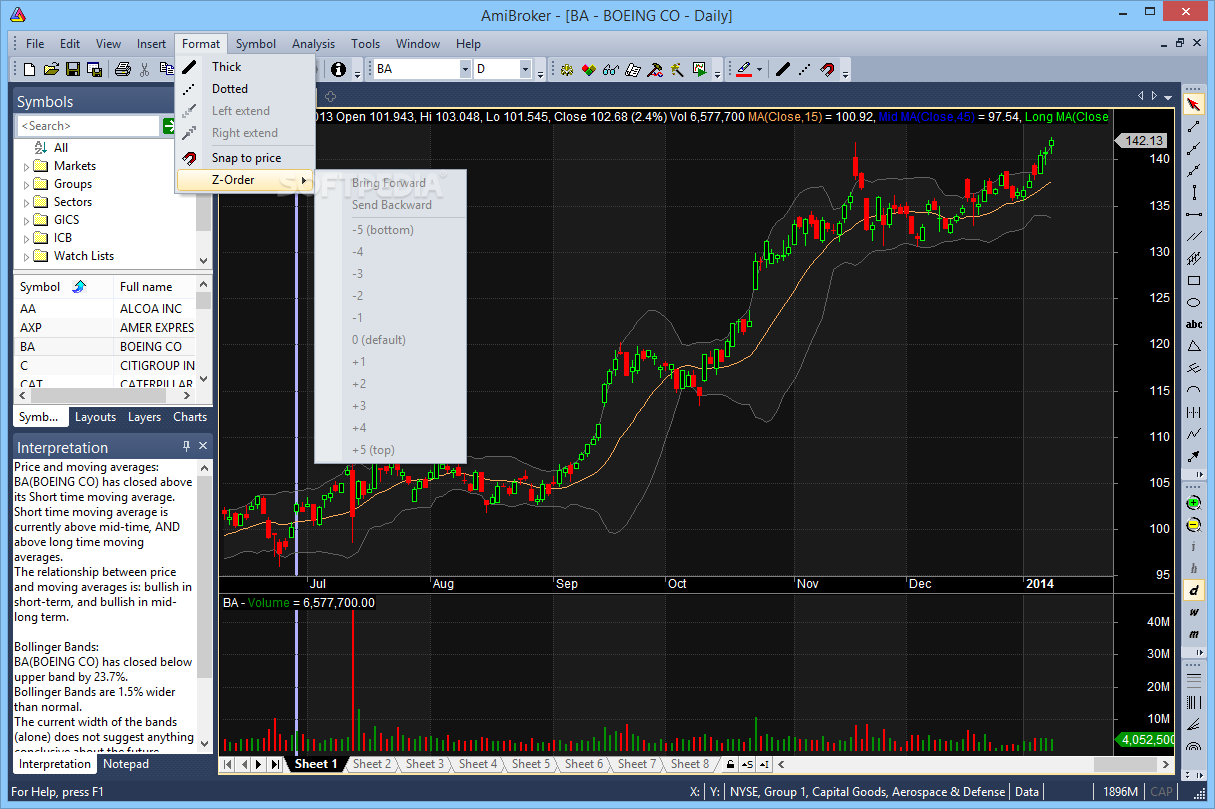Open the File menu
The height and width of the screenshot is (809, 1215).
(35, 44)
